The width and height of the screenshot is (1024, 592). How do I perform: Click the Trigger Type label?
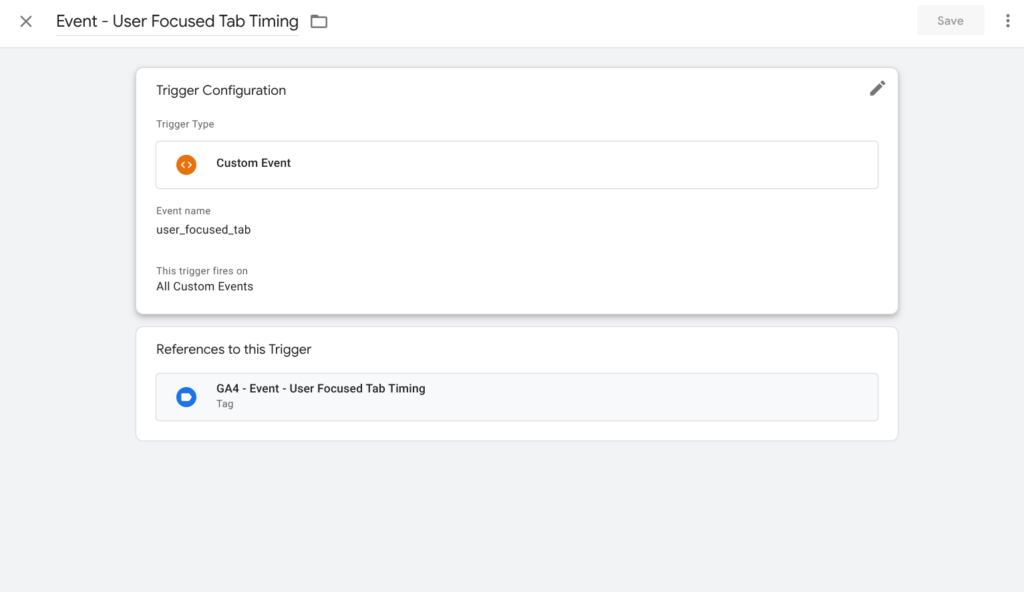(184, 123)
